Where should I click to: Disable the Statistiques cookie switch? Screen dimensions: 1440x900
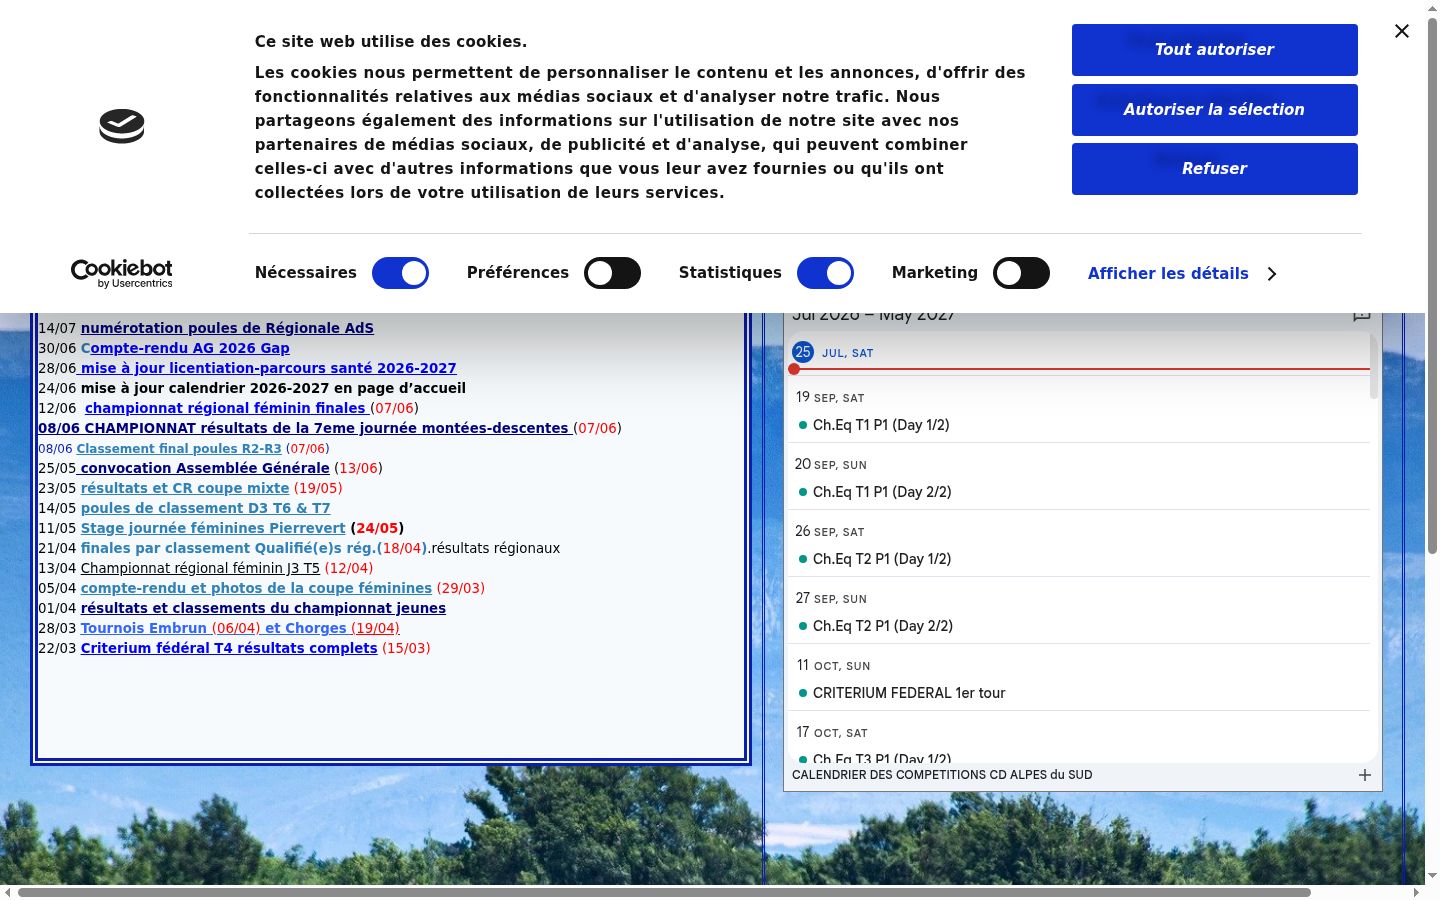[825, 273]
